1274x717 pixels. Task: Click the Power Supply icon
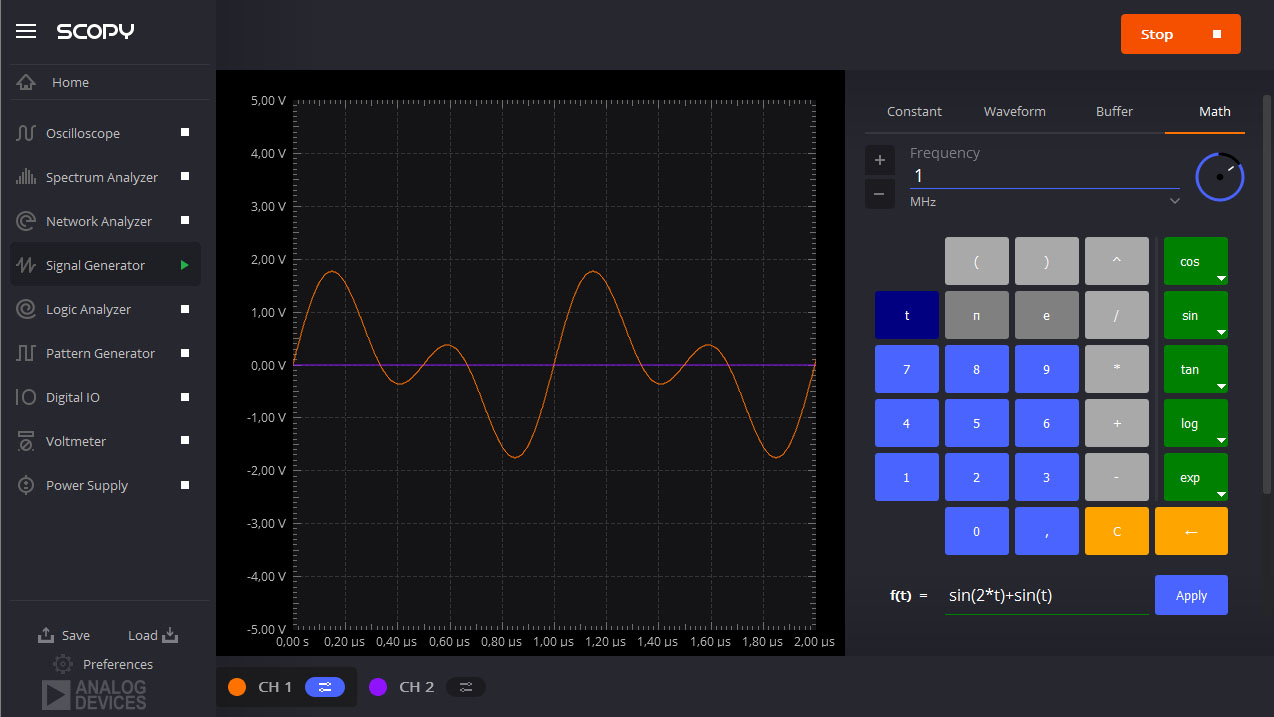(26, 485)
